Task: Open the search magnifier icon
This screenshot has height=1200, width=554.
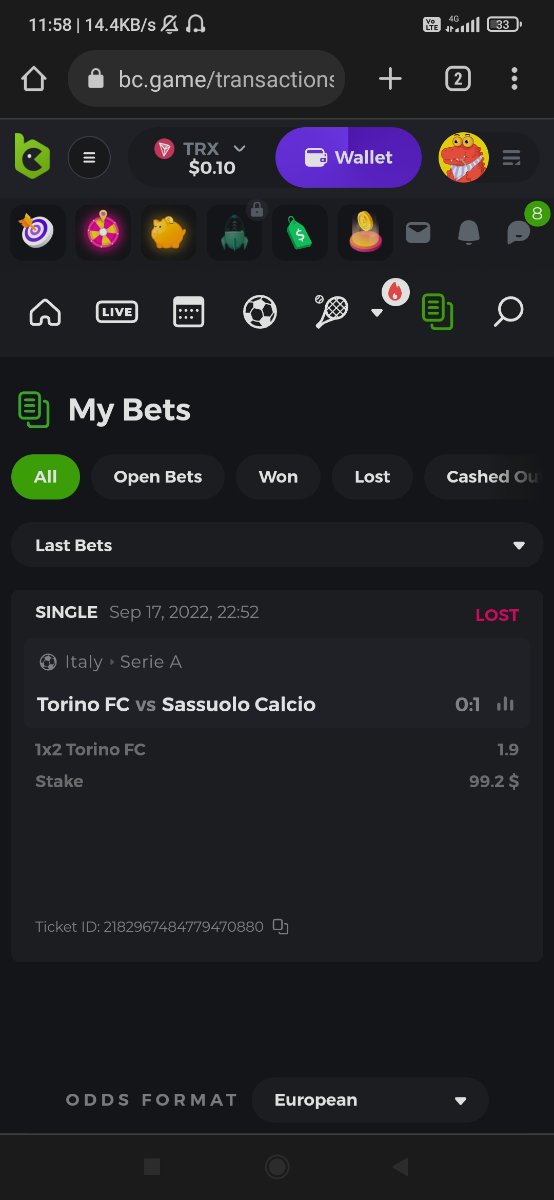Action: coord(508,312)
